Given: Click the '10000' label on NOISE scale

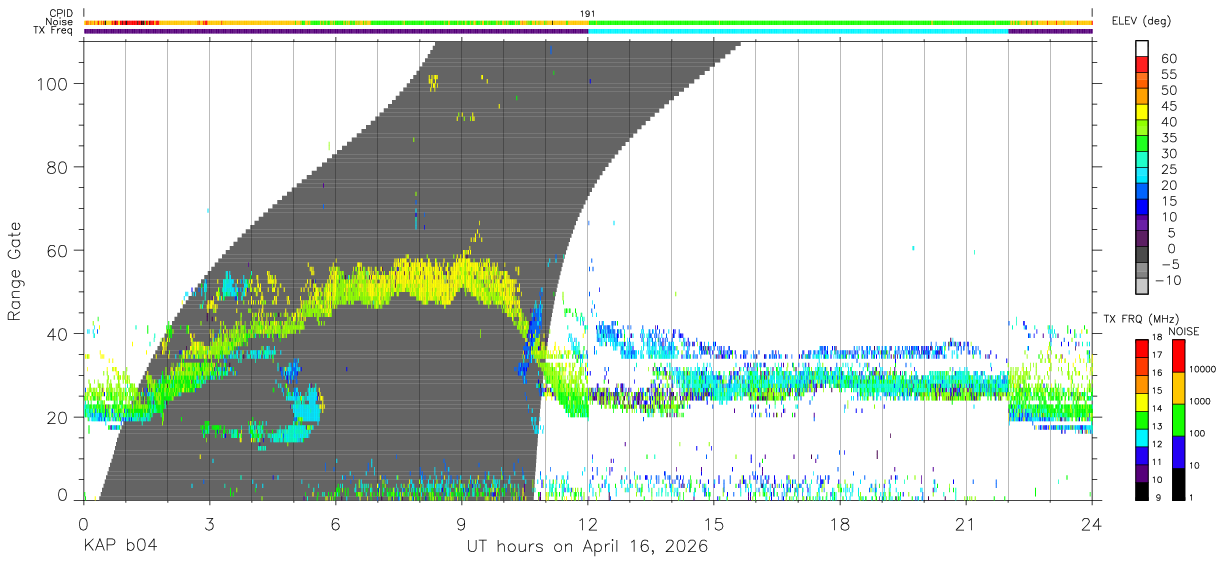Looking at the screenshot, I should click(x=1203, y=371).
